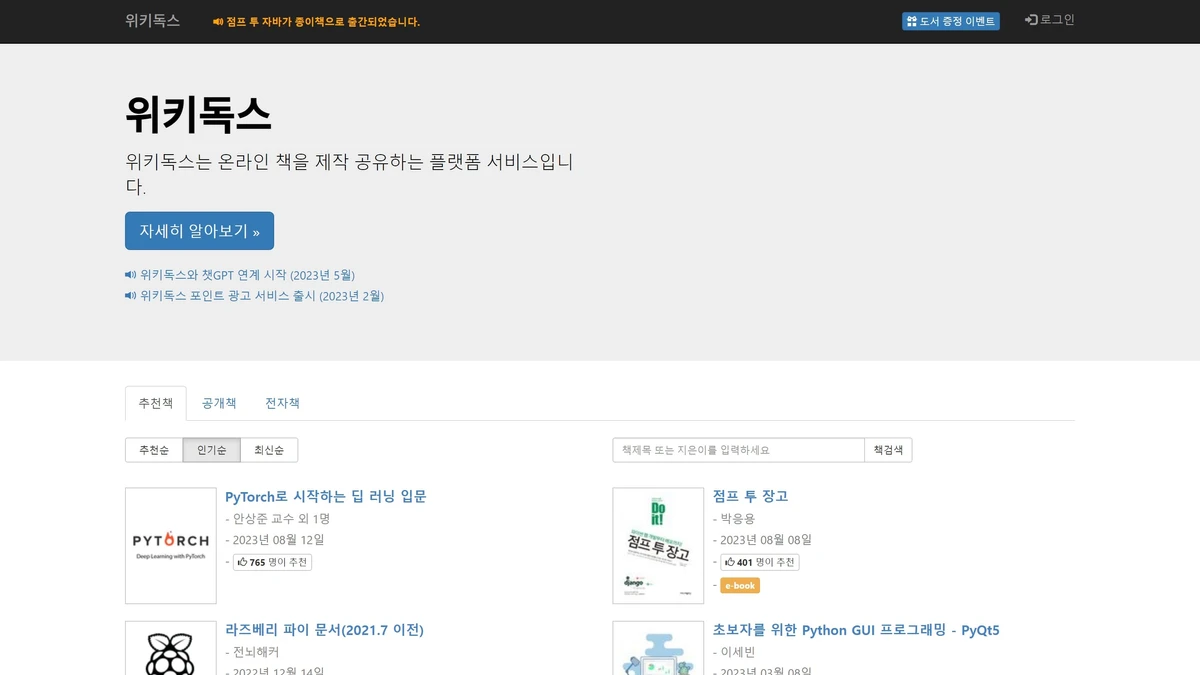The image size is (1200, 675).
Task: Click the 765 명이 추천 badge
Action: click(x=273, y=562)
